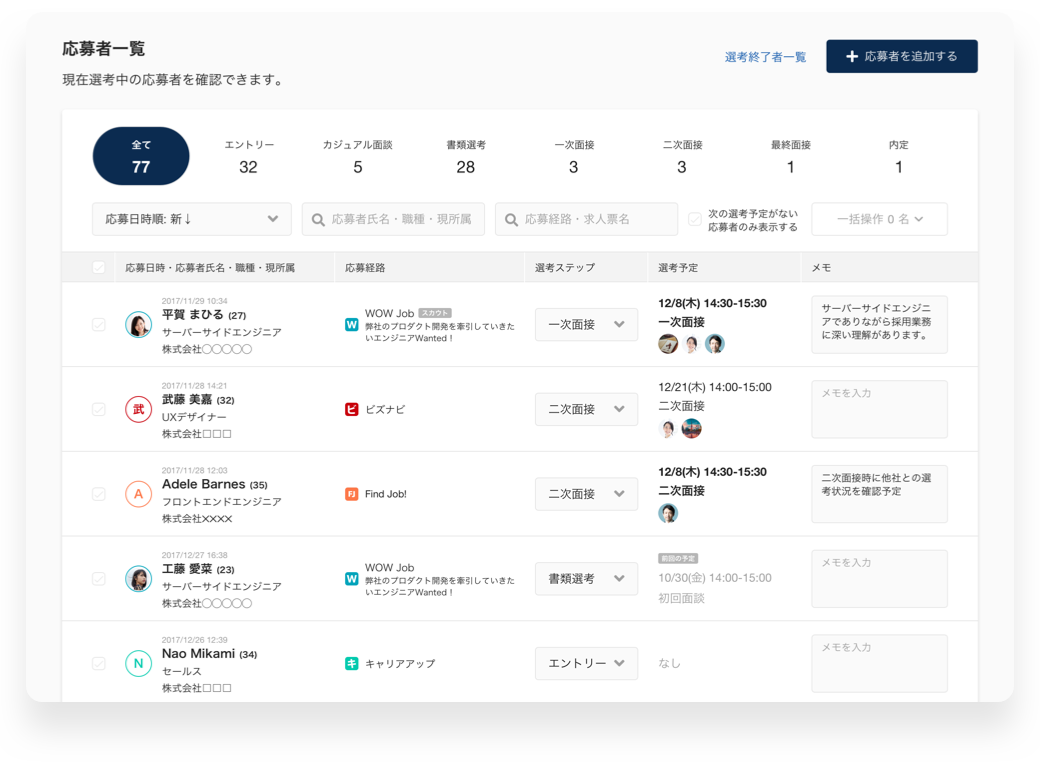Click the メモを入力 memo field on 工藤愛菜's row
Image resolution: width=1040 pixels, height=780 pixels.
click(x=878, y=578)
